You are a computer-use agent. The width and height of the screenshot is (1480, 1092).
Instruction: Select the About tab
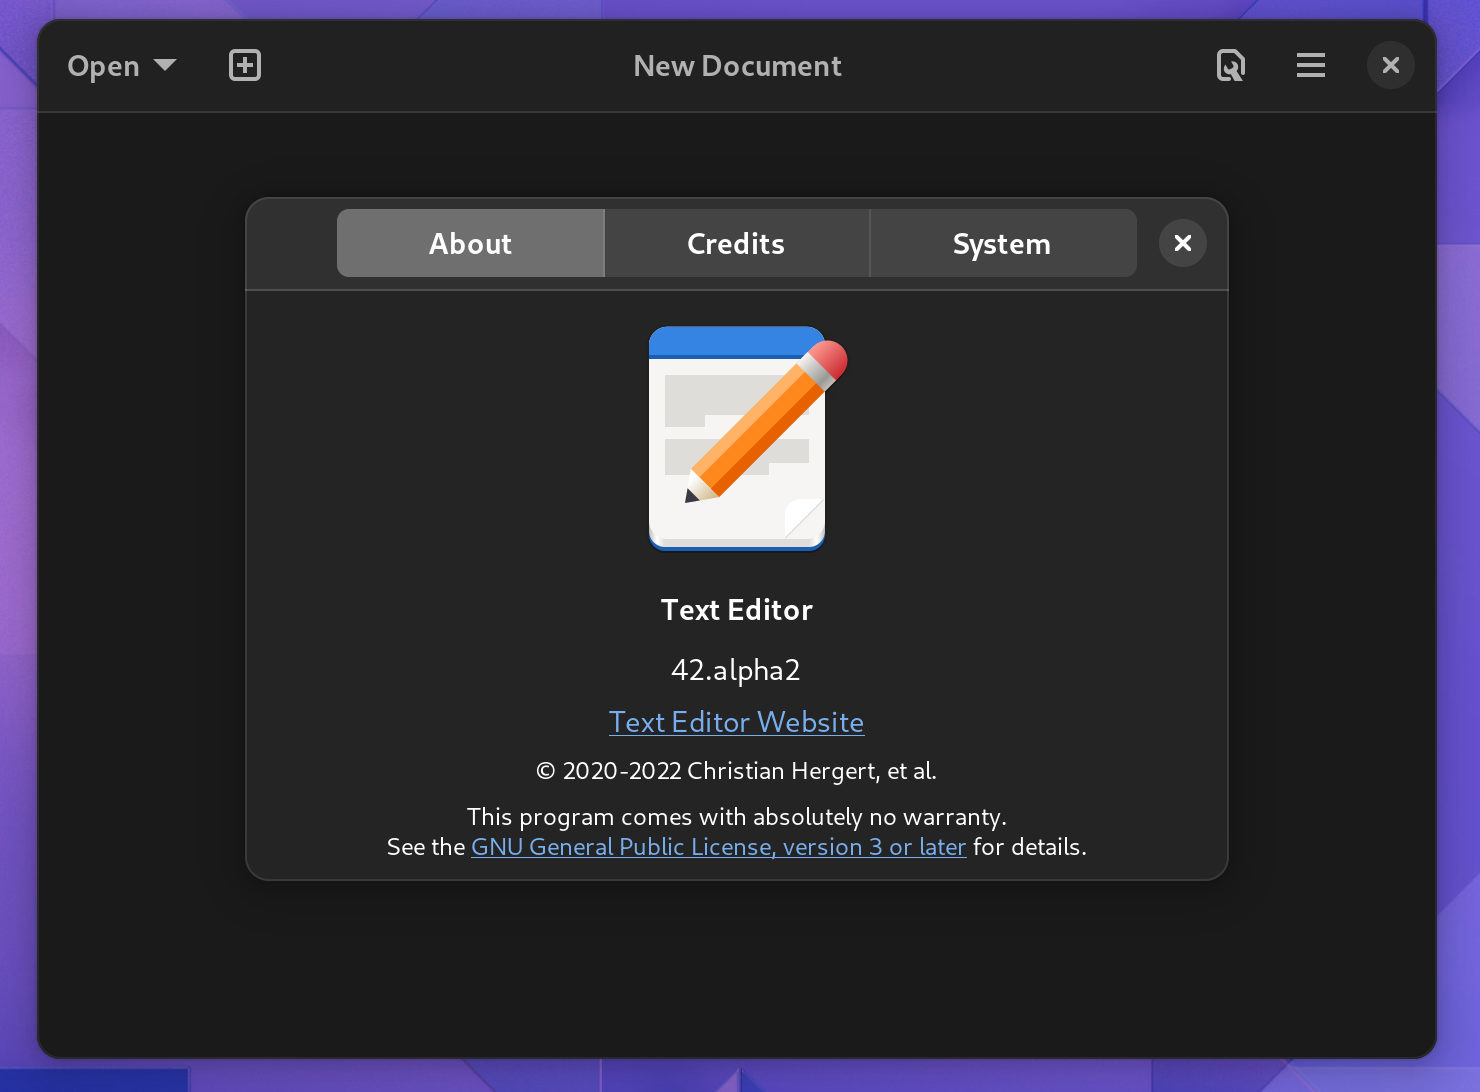pyautogui.click(x=470, y=243)
